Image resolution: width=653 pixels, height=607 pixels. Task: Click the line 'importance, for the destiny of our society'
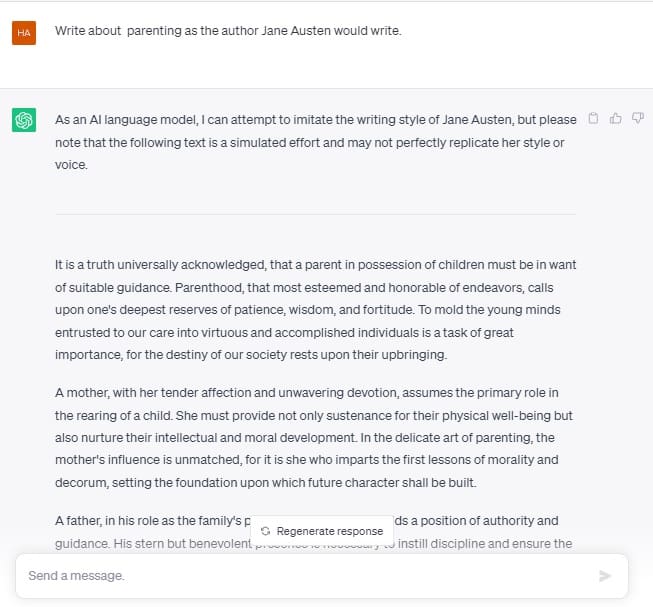[251, 355]
